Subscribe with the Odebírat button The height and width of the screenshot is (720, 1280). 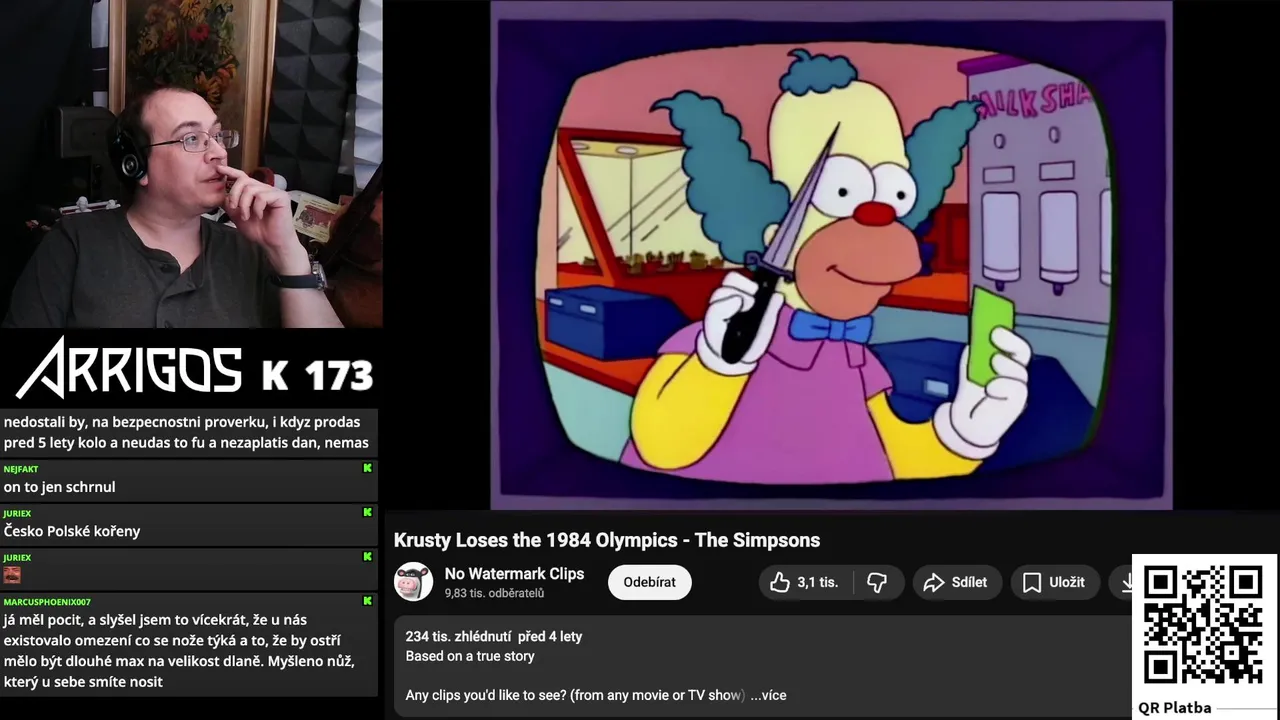point(649,582)
